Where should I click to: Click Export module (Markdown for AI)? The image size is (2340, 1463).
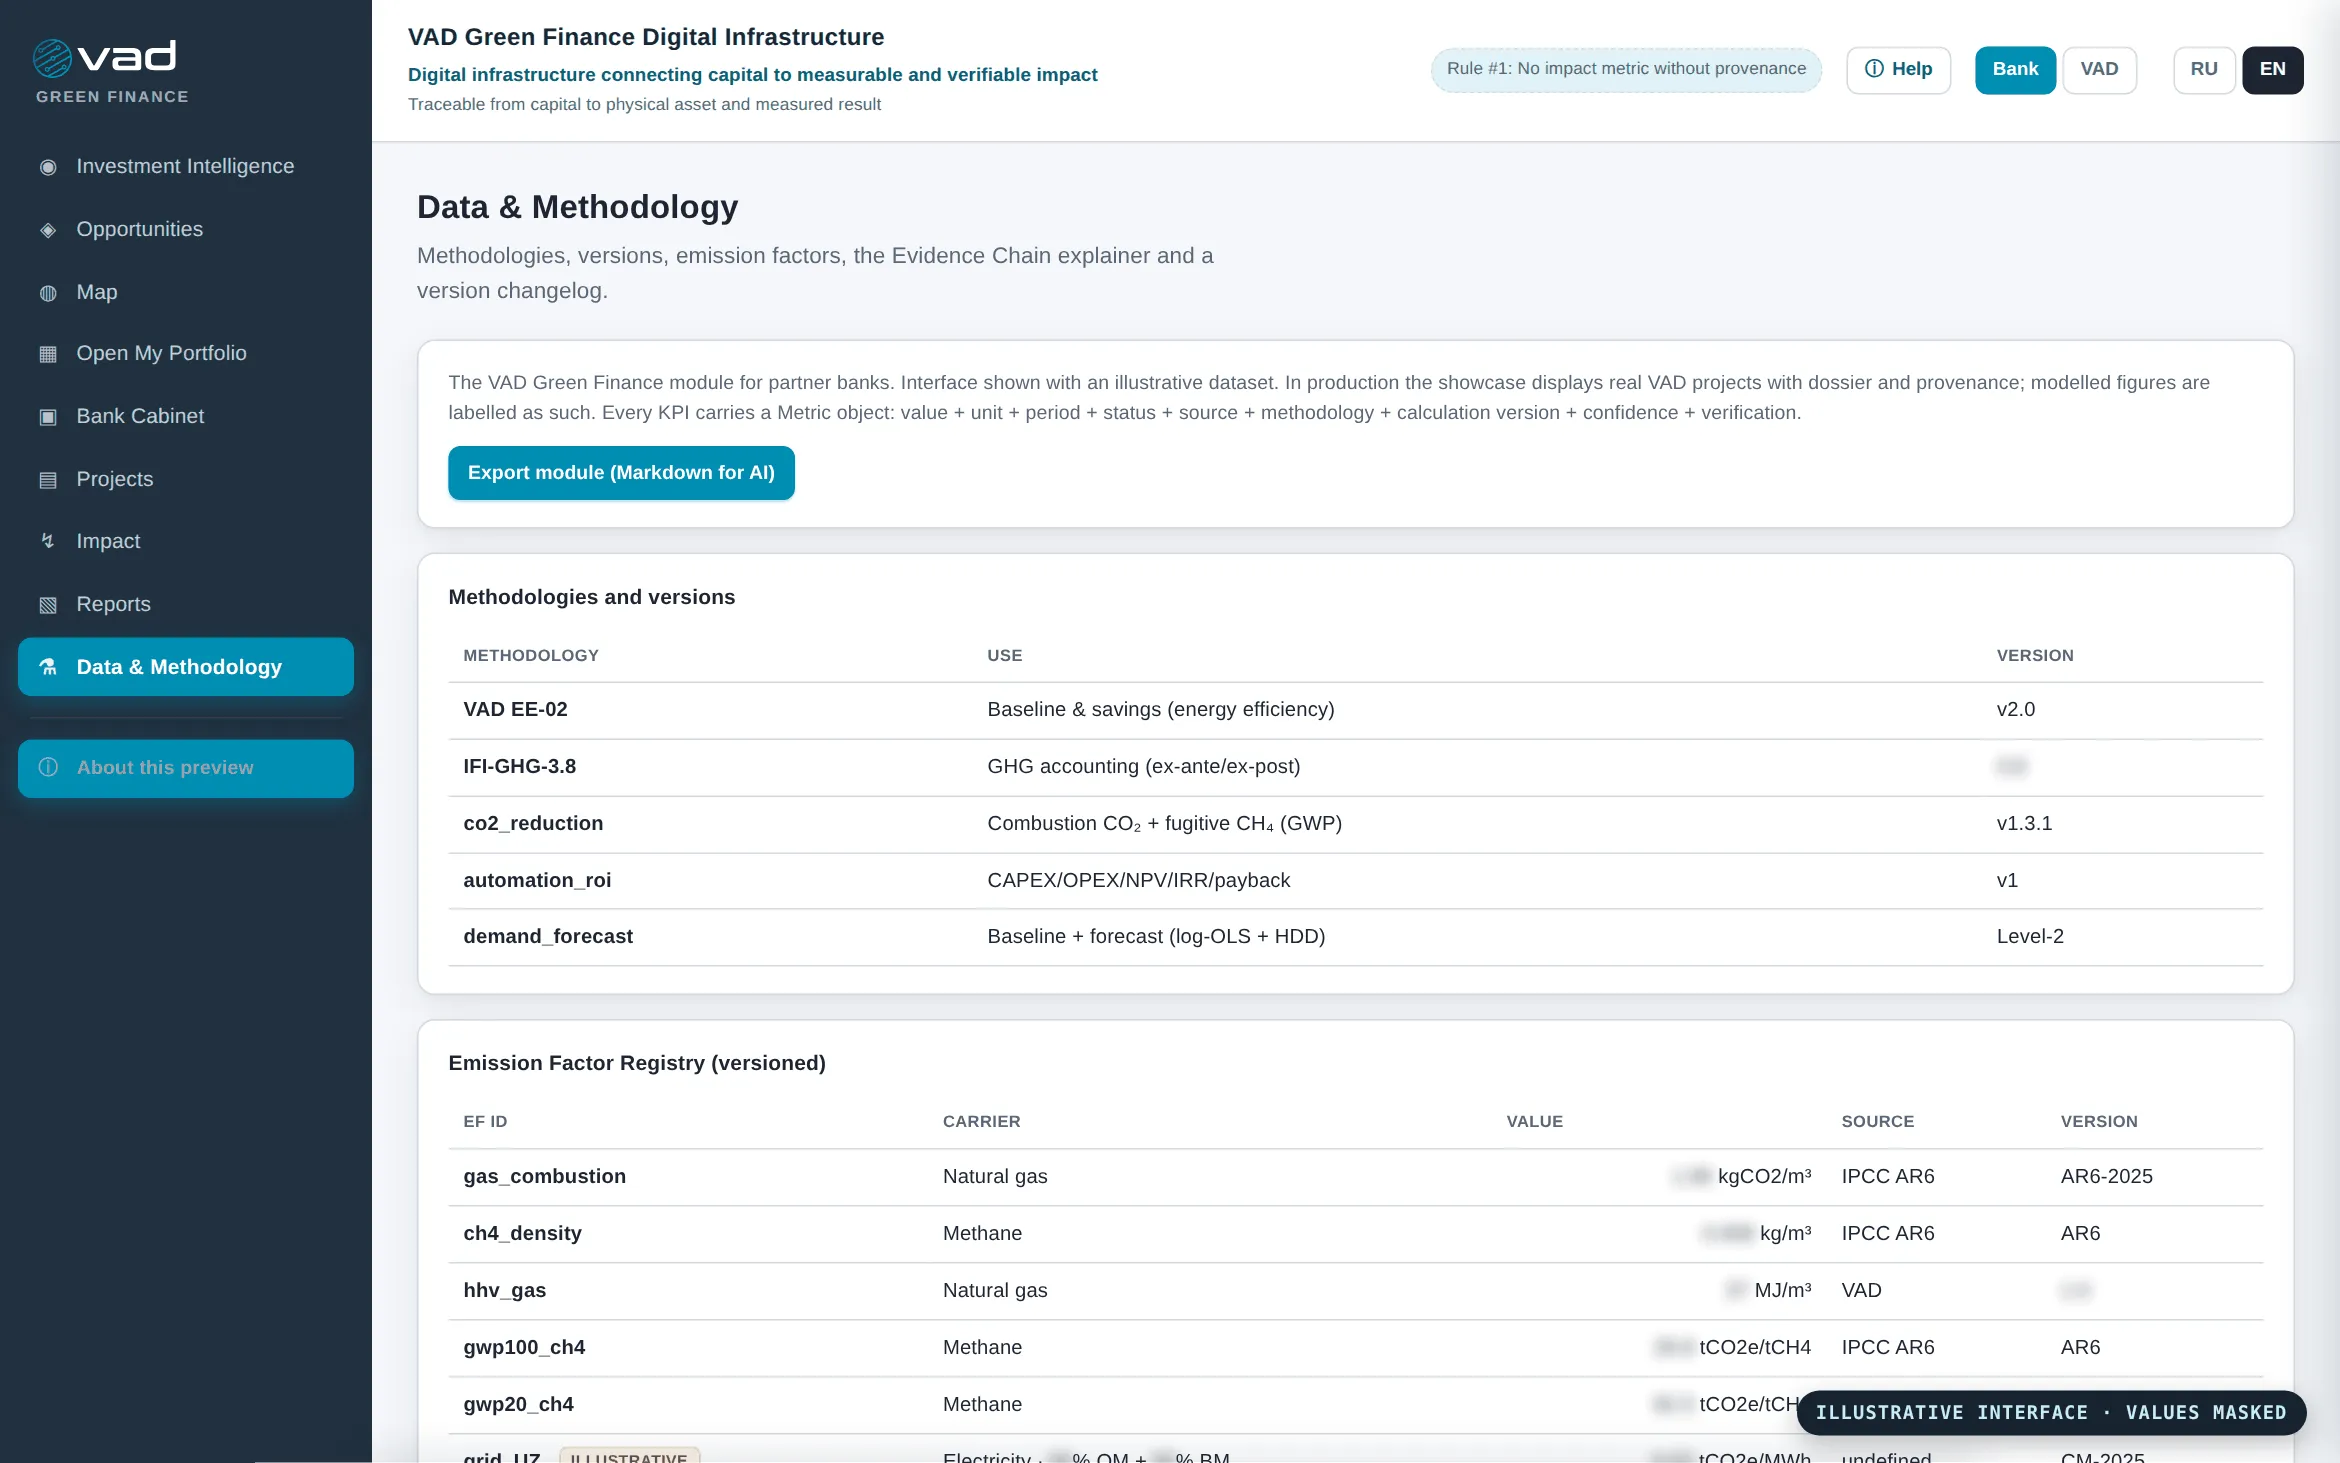point(621,473)
